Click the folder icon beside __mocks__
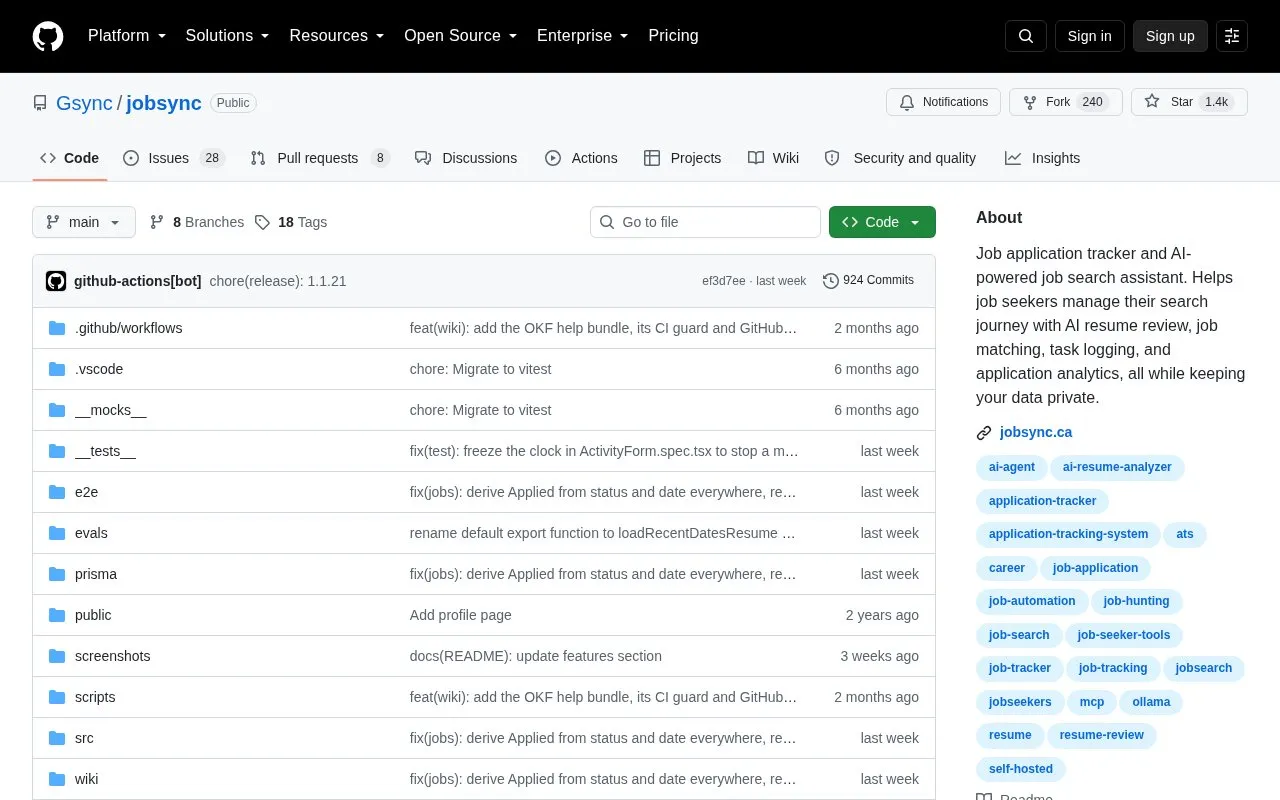Screen dimensions: 1280x800 coord(57,410)
